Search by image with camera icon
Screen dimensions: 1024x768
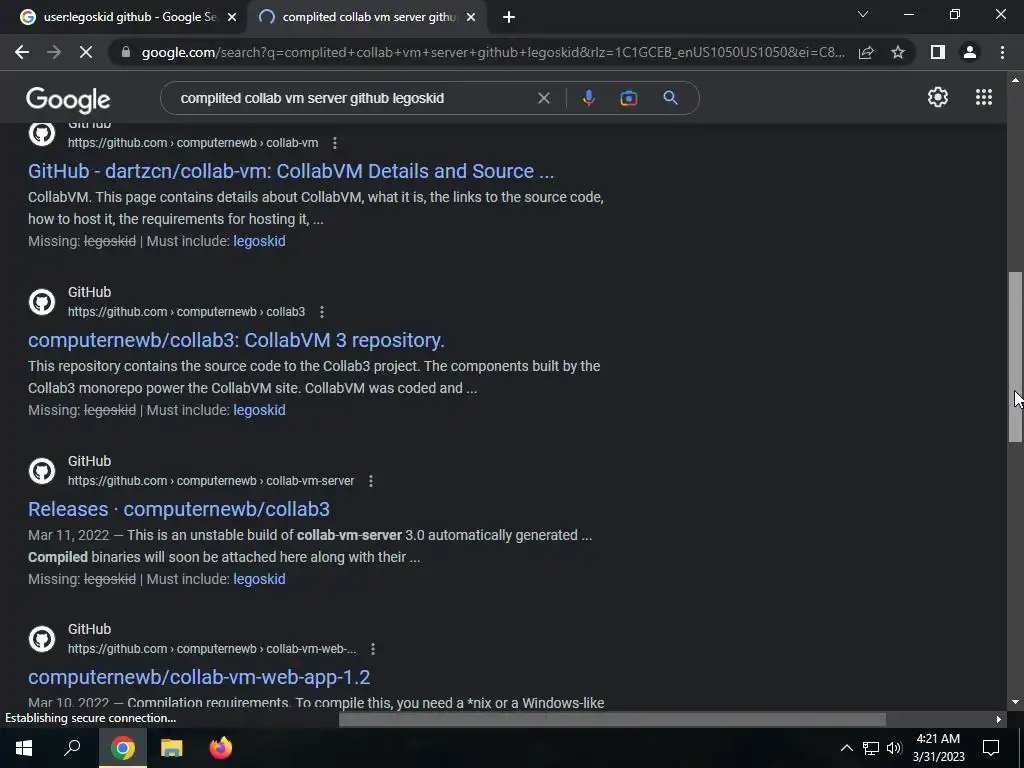628,98
